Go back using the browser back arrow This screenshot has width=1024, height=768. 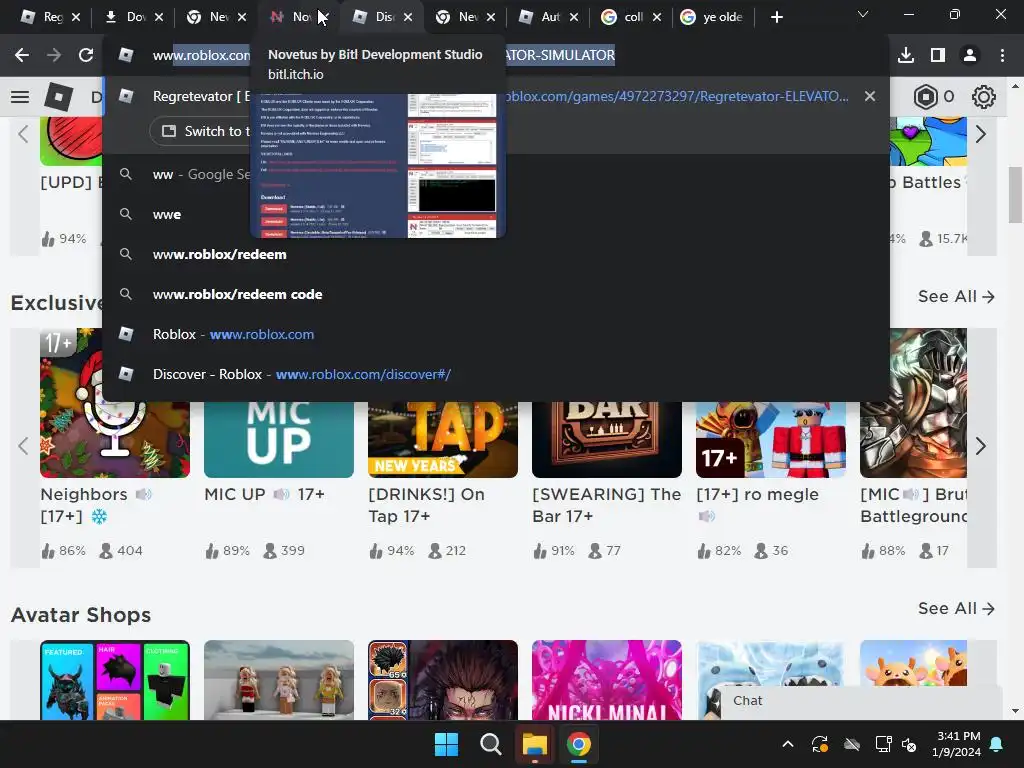tap(22, 56)
